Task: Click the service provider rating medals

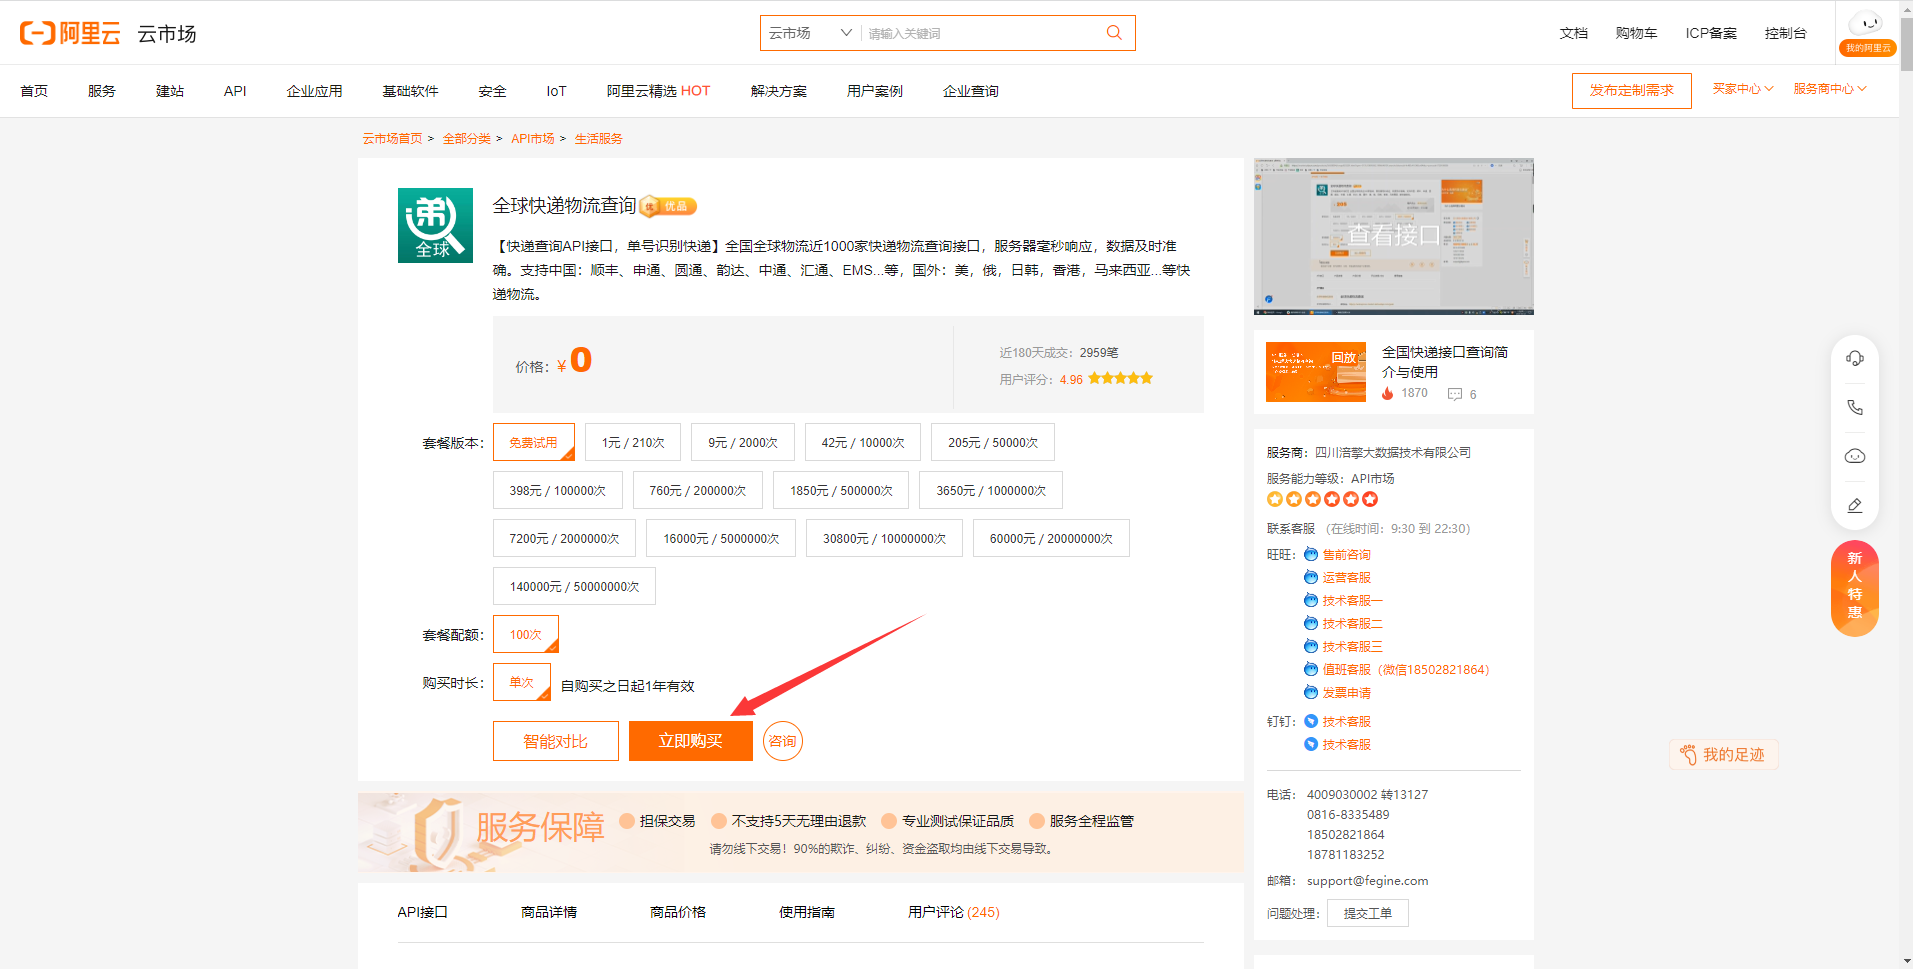Action: 1322,499
